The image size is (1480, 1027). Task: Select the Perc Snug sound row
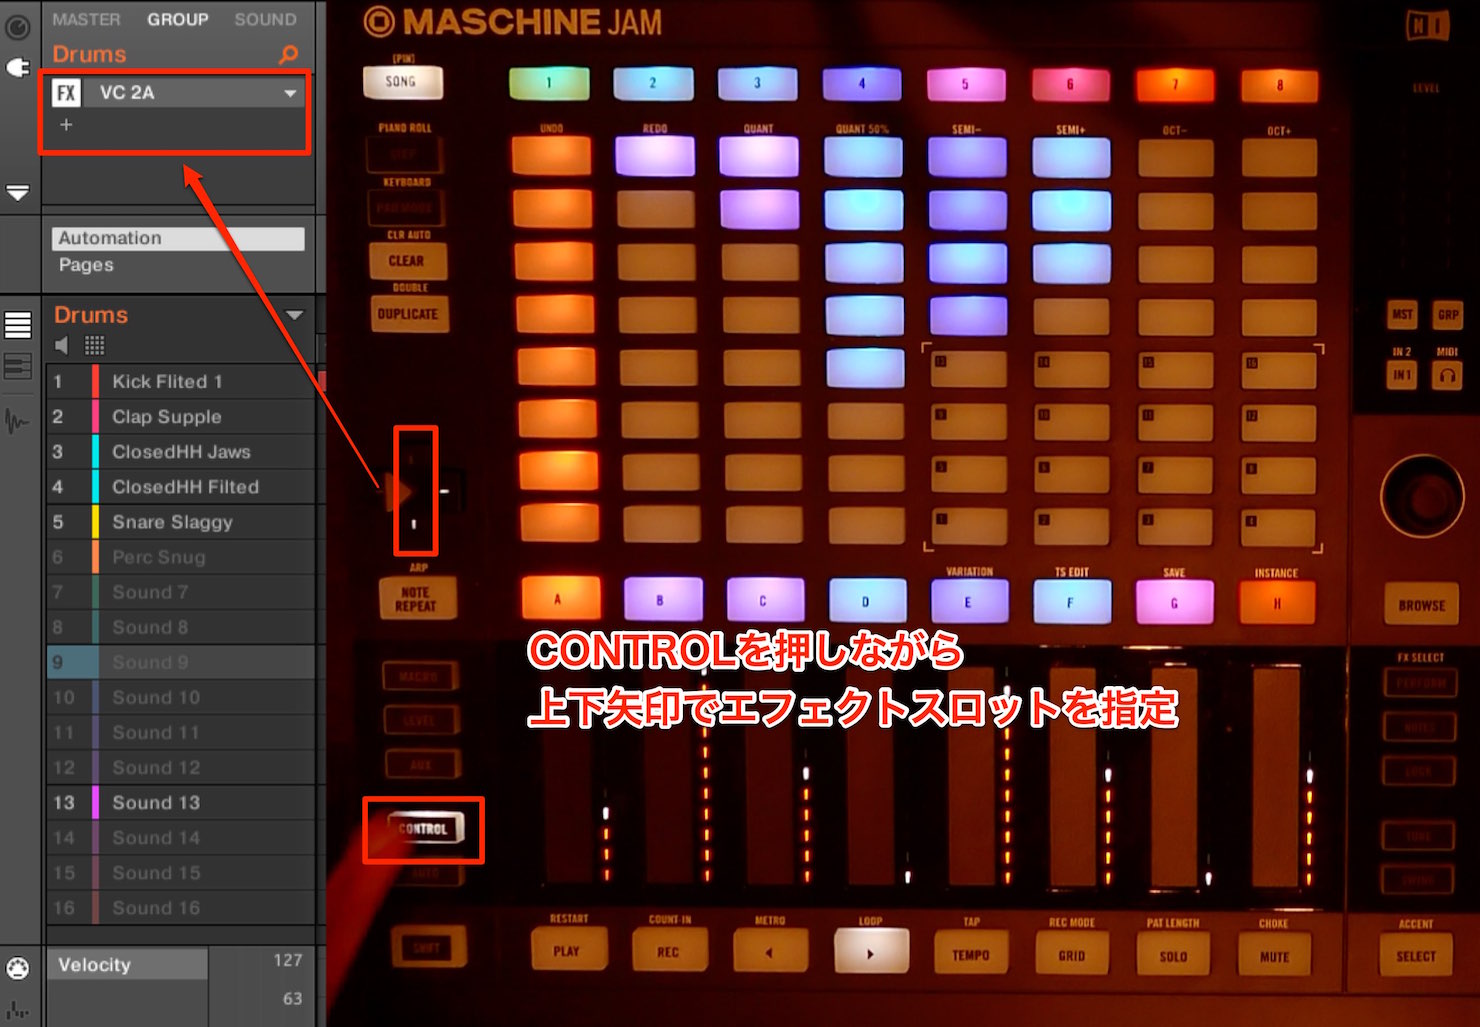pyautogui.click(x=180, y=557)
